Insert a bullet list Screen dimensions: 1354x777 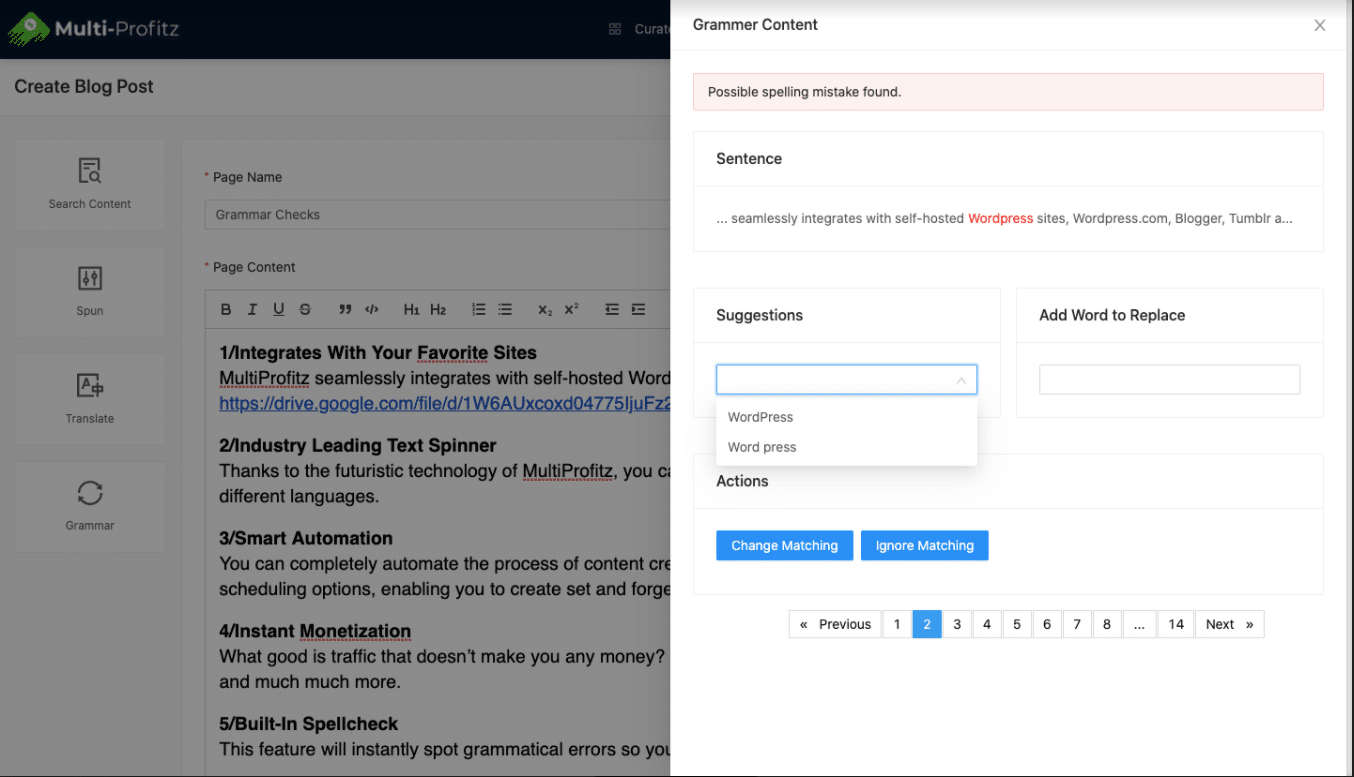pyautogui.click(x=505, y=310)
